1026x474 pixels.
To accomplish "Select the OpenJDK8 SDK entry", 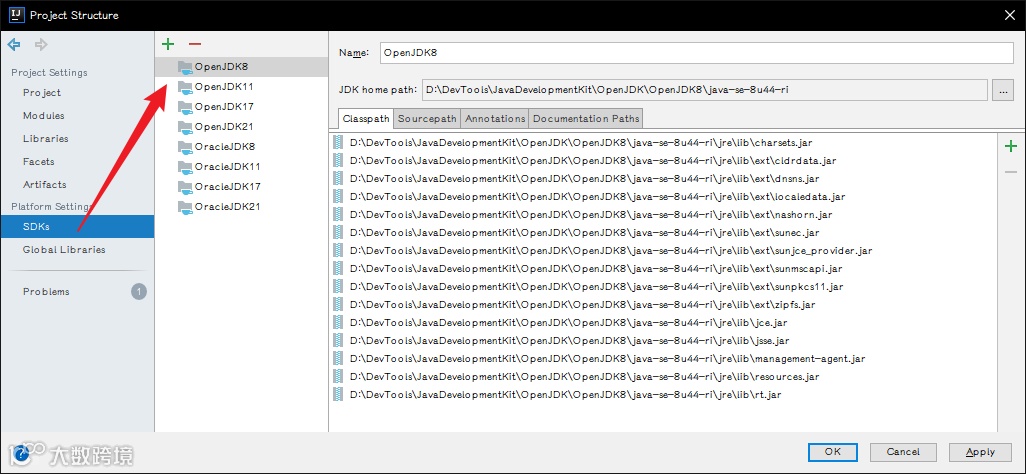I will (241, 67).
